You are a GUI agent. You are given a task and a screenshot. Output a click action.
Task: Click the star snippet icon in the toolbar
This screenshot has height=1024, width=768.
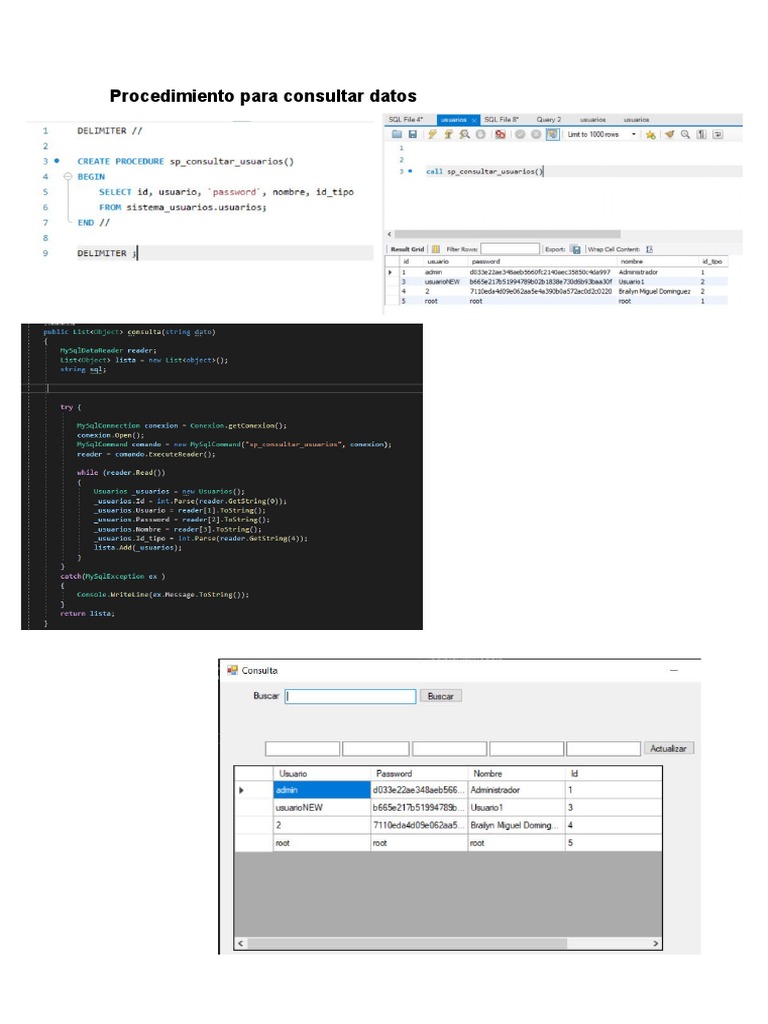(x=651, y=134)
